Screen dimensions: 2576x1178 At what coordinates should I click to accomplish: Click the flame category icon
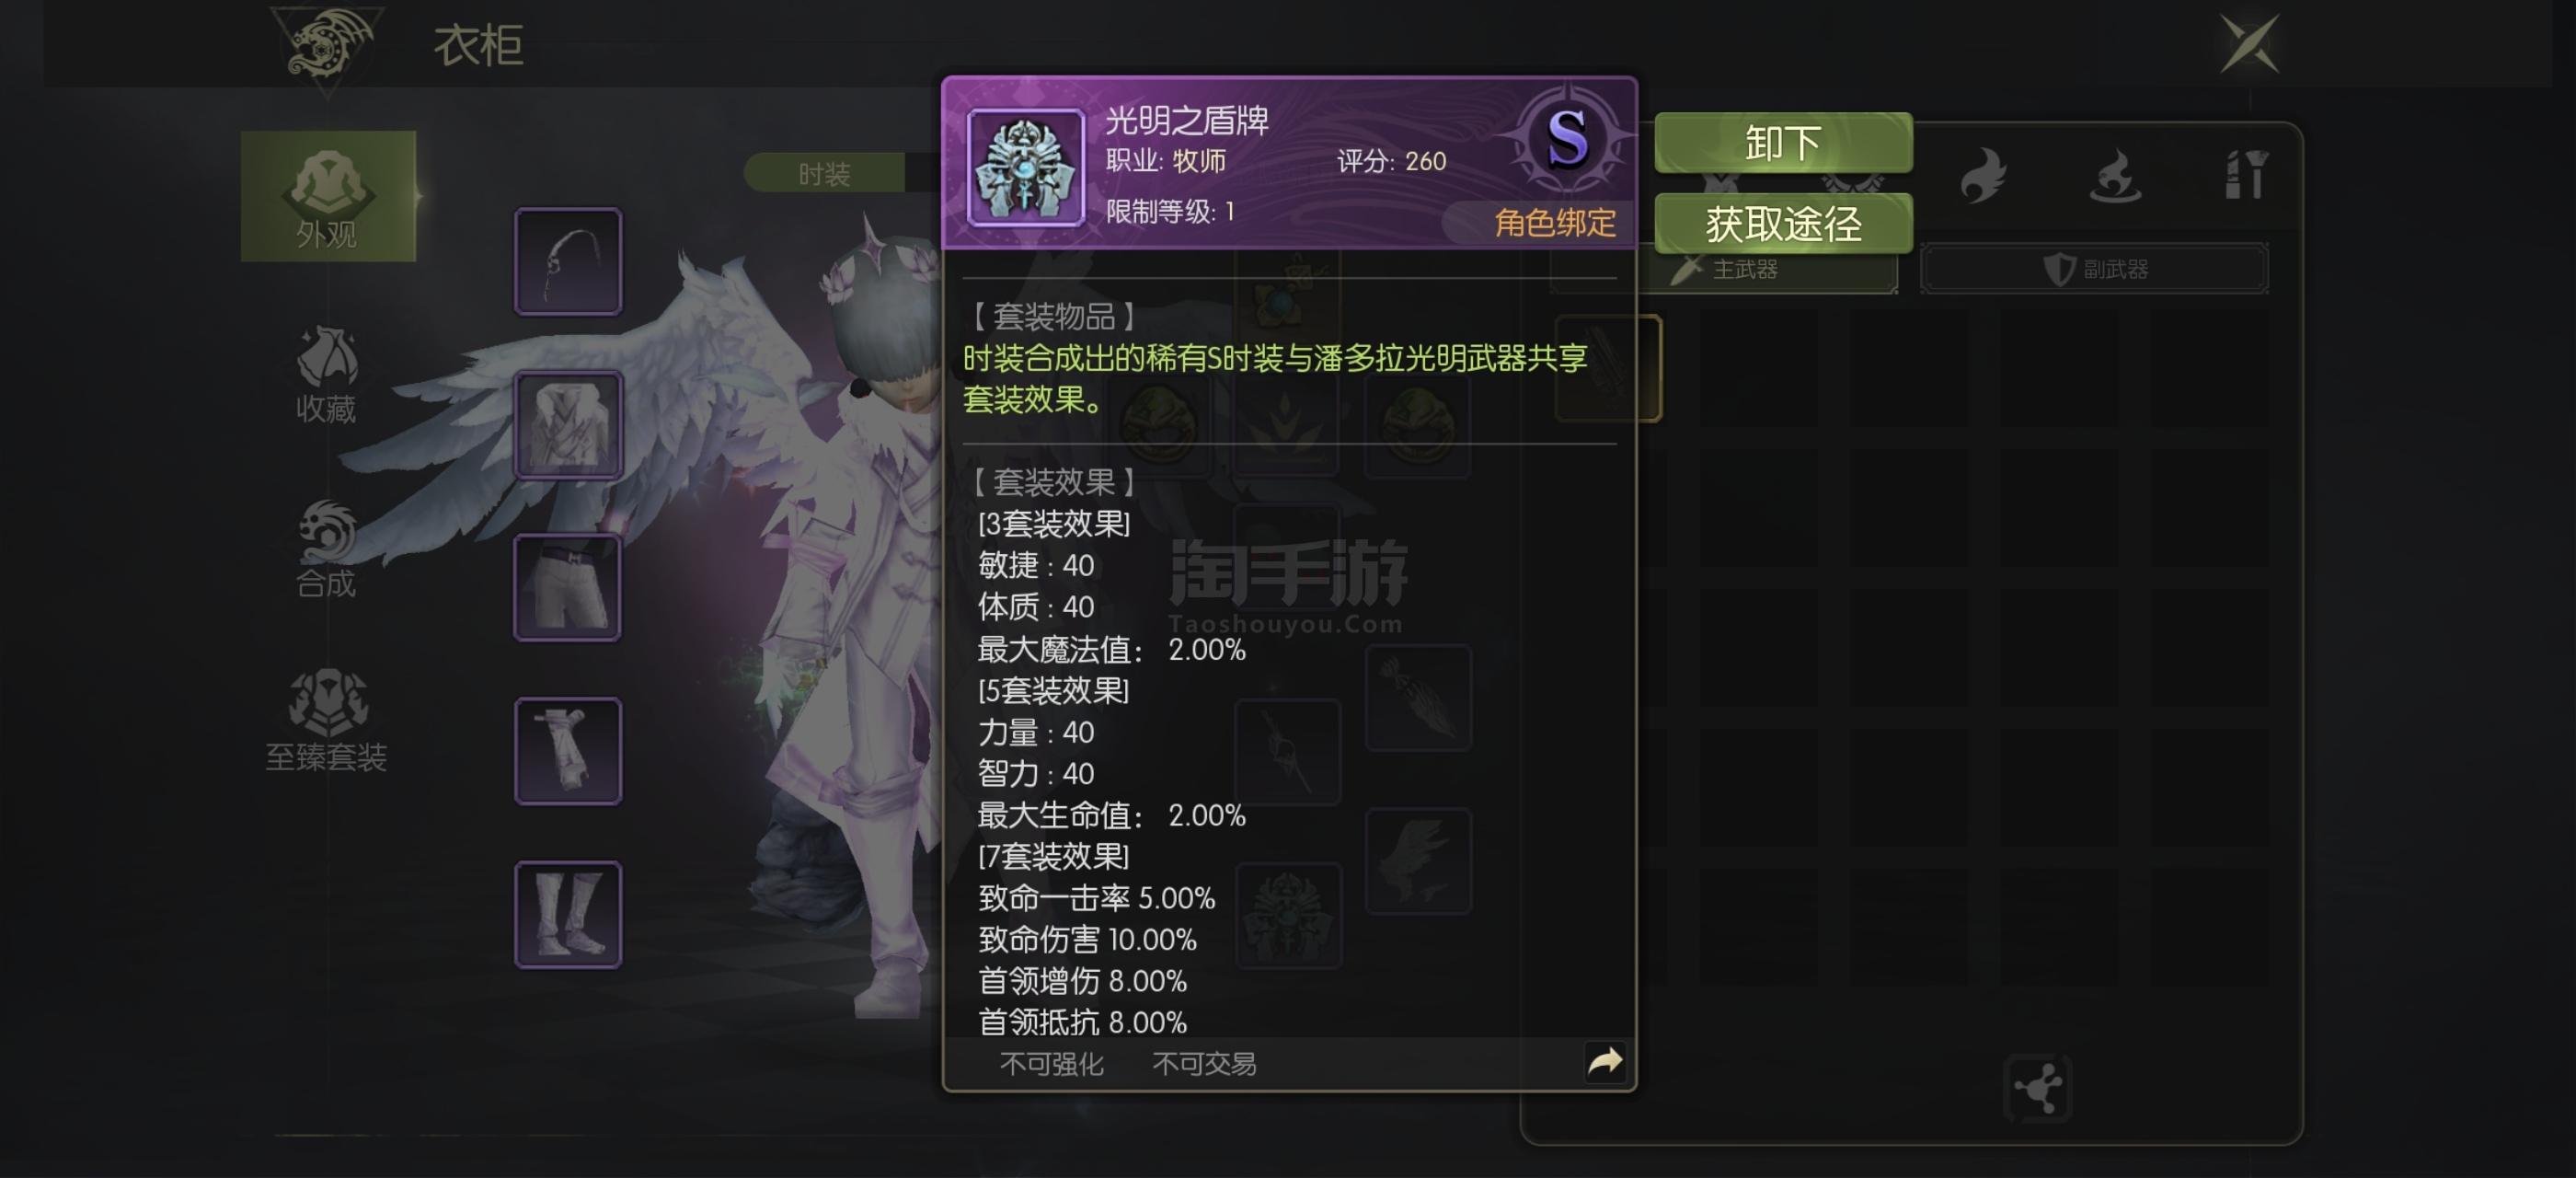1984,175
